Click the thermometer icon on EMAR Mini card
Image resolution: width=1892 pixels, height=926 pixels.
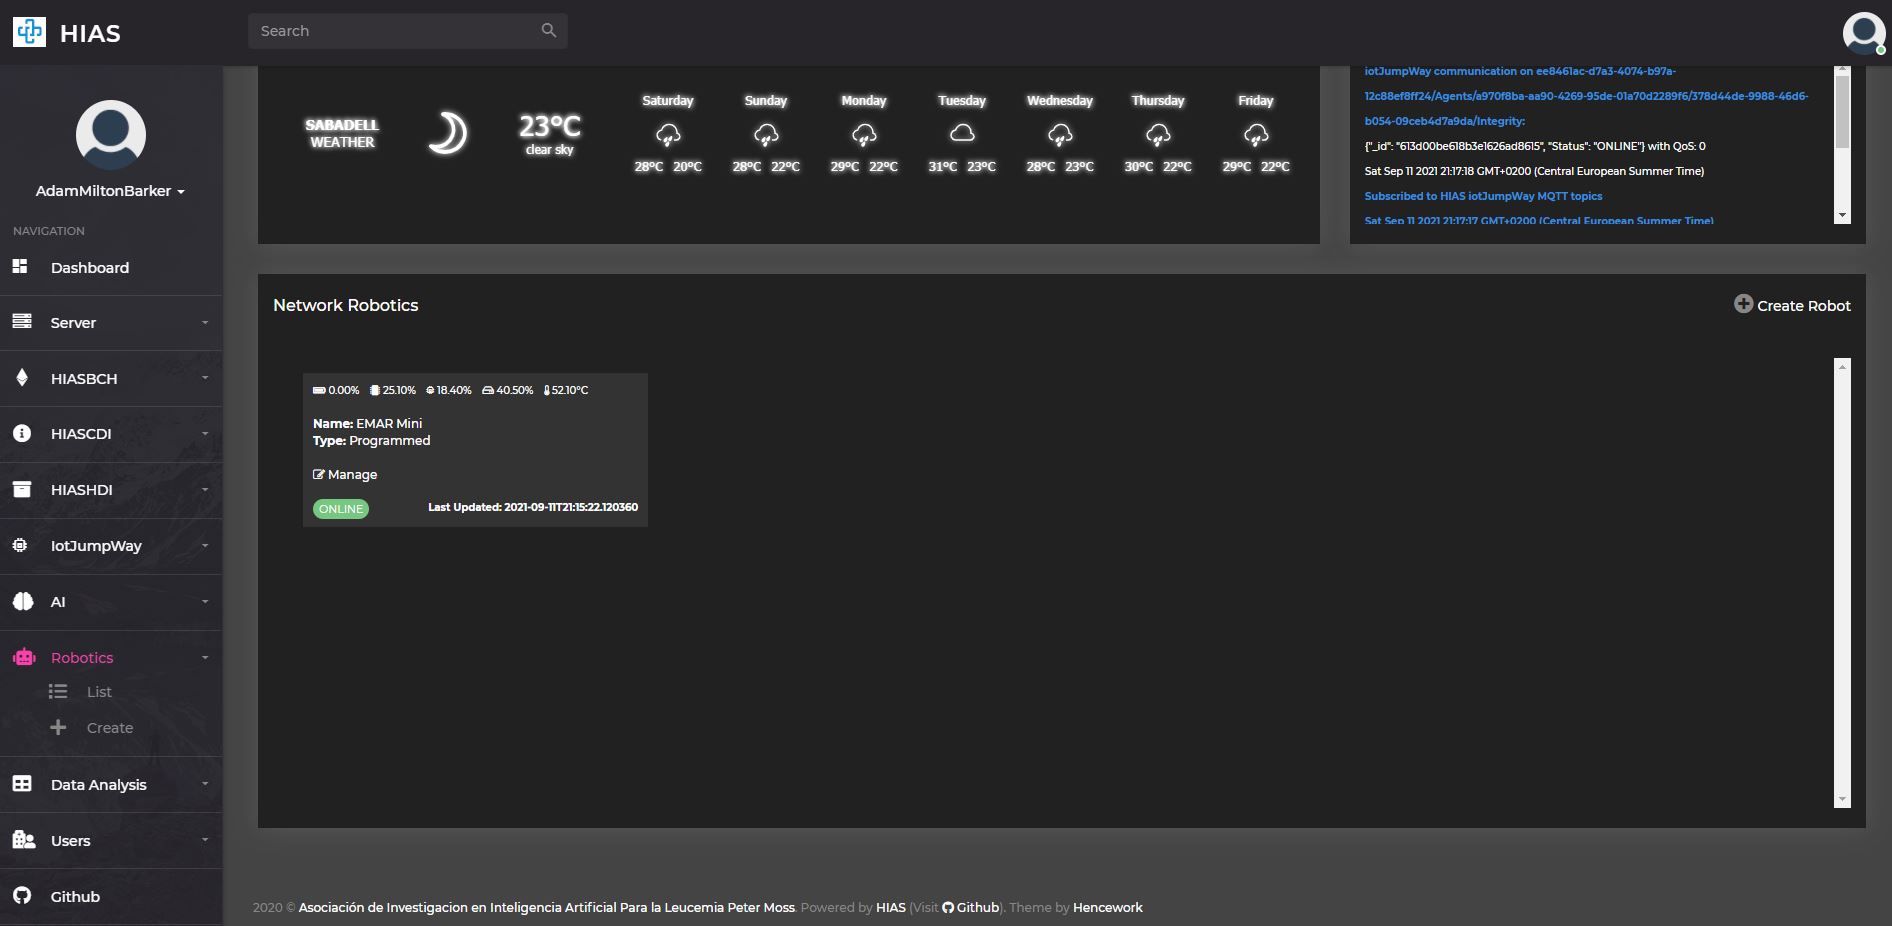click(547, 390)
